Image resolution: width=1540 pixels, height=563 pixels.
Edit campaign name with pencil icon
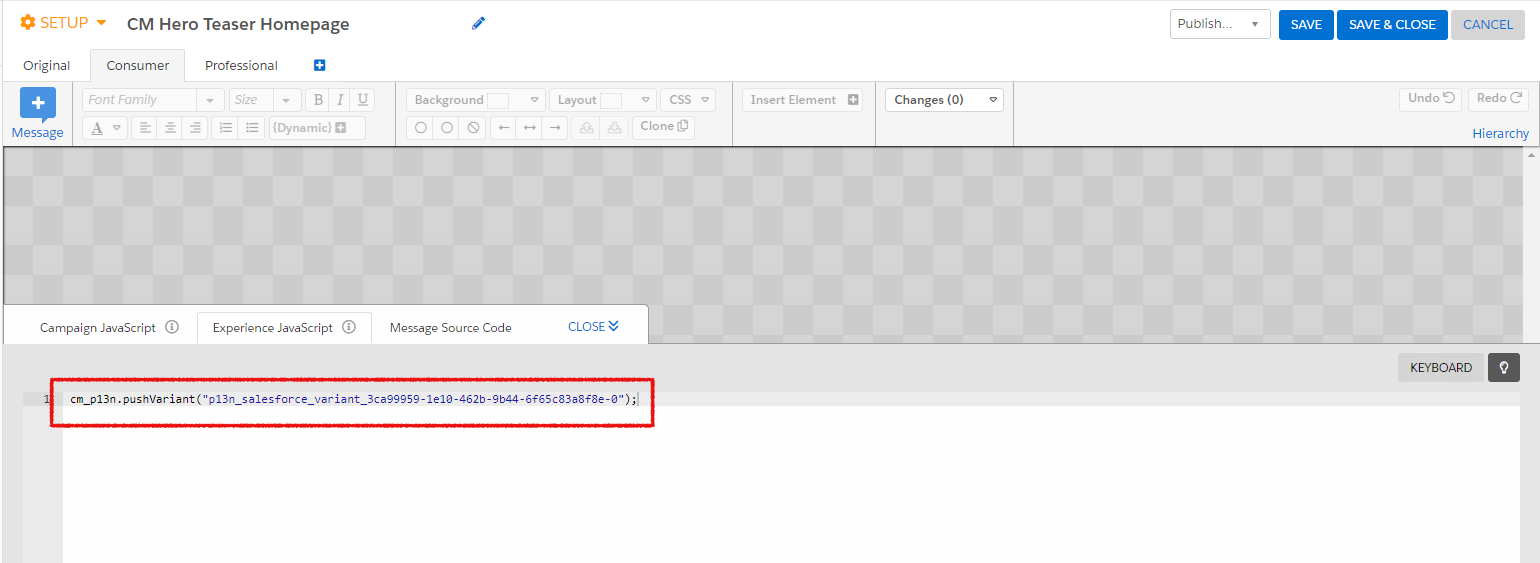tap(478, 24)
